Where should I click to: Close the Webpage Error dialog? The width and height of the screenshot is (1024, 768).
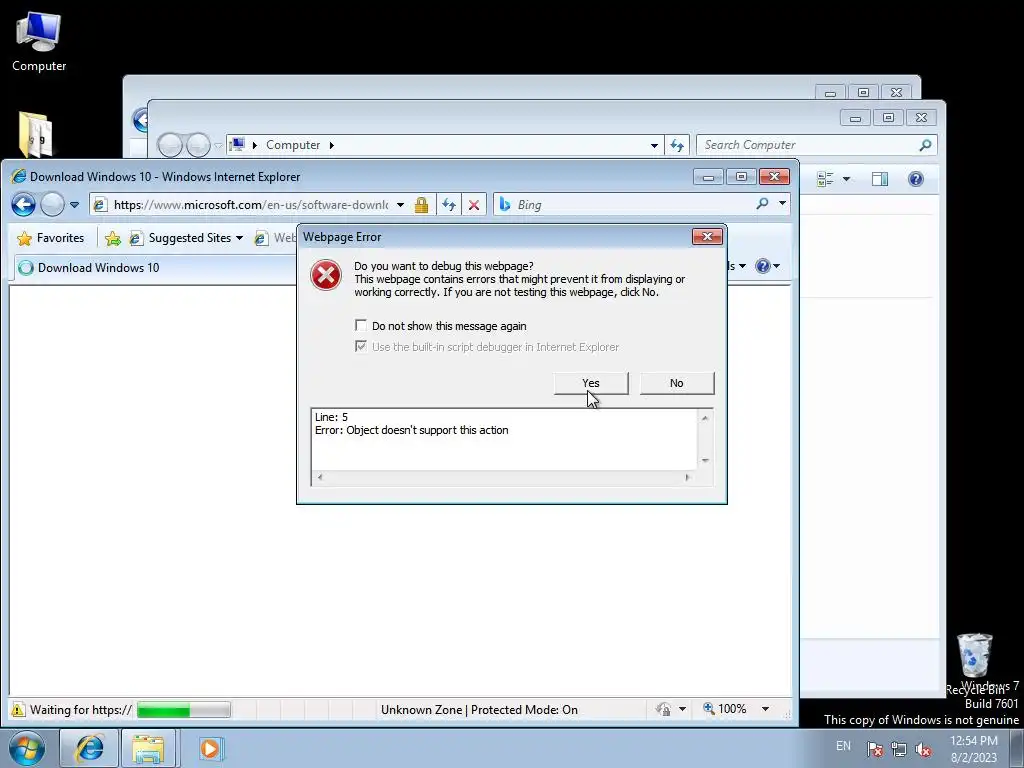coord(707,236)
